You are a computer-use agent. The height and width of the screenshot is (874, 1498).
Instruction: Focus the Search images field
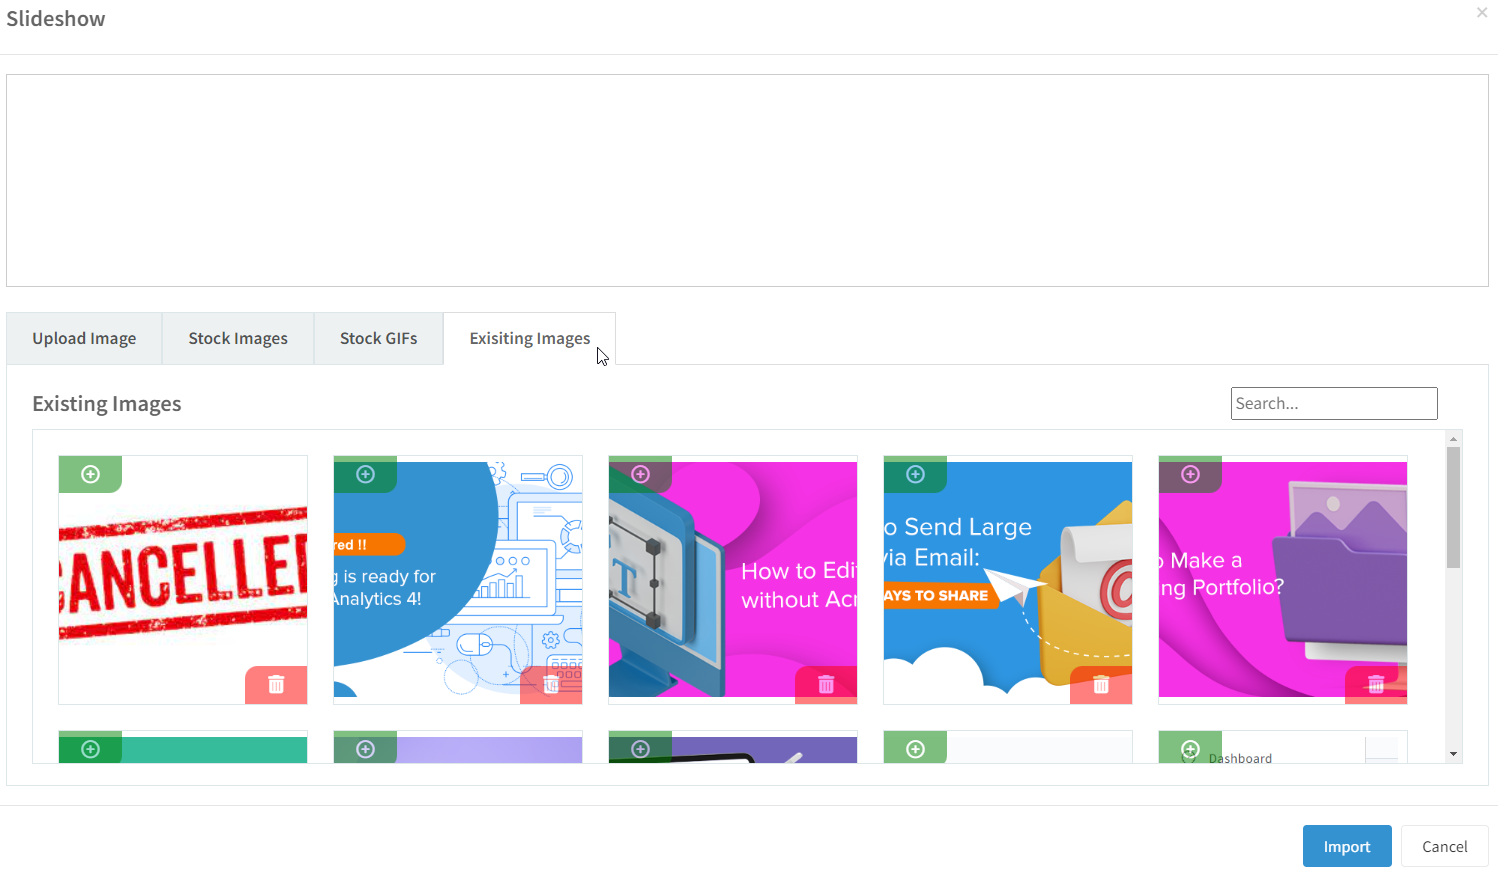click(1334, 403)
